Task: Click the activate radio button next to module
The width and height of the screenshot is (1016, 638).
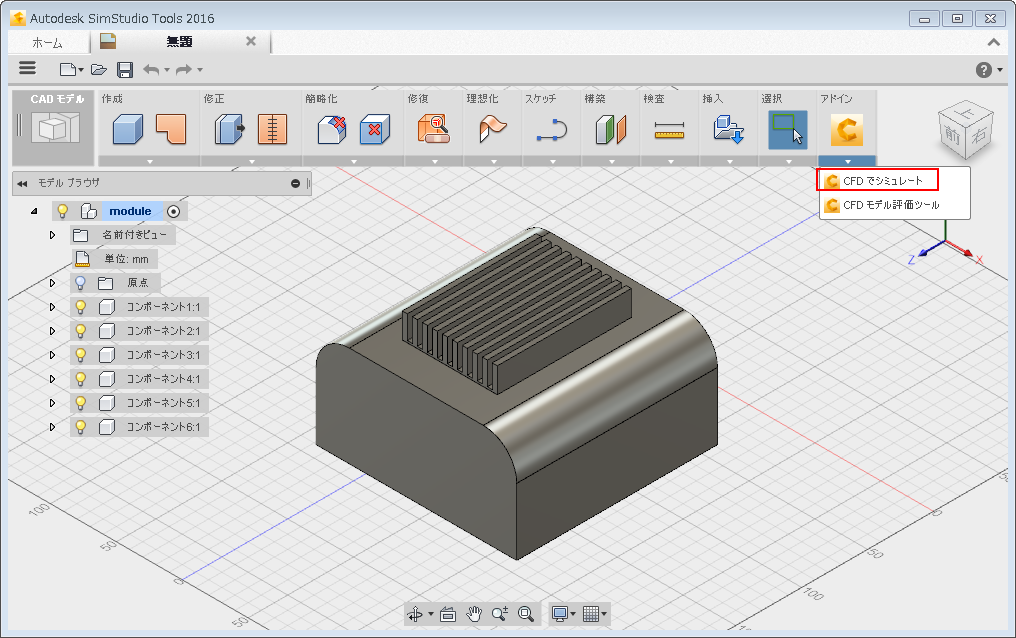Action: pos(173,211)
